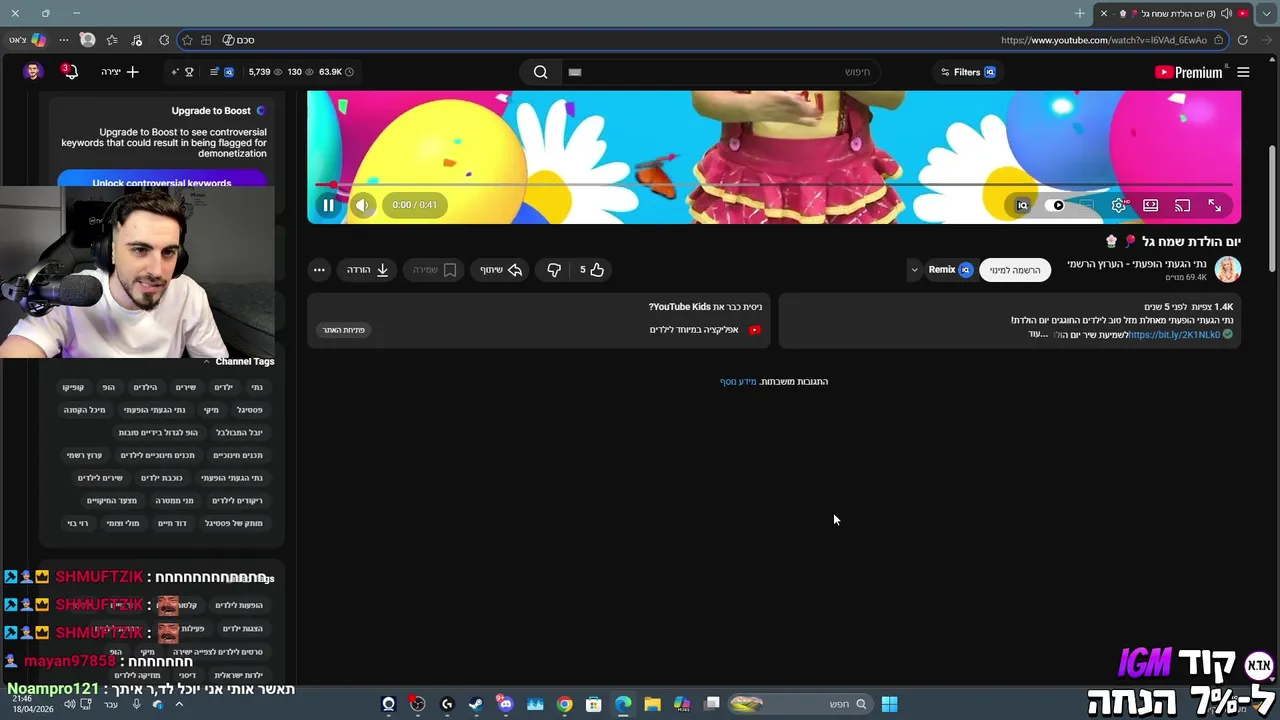Open the channel avatar of נתי הגעתי
Image resolution: width=1280 pixels, height=720 pixels.
click(x=1227, y=269)
